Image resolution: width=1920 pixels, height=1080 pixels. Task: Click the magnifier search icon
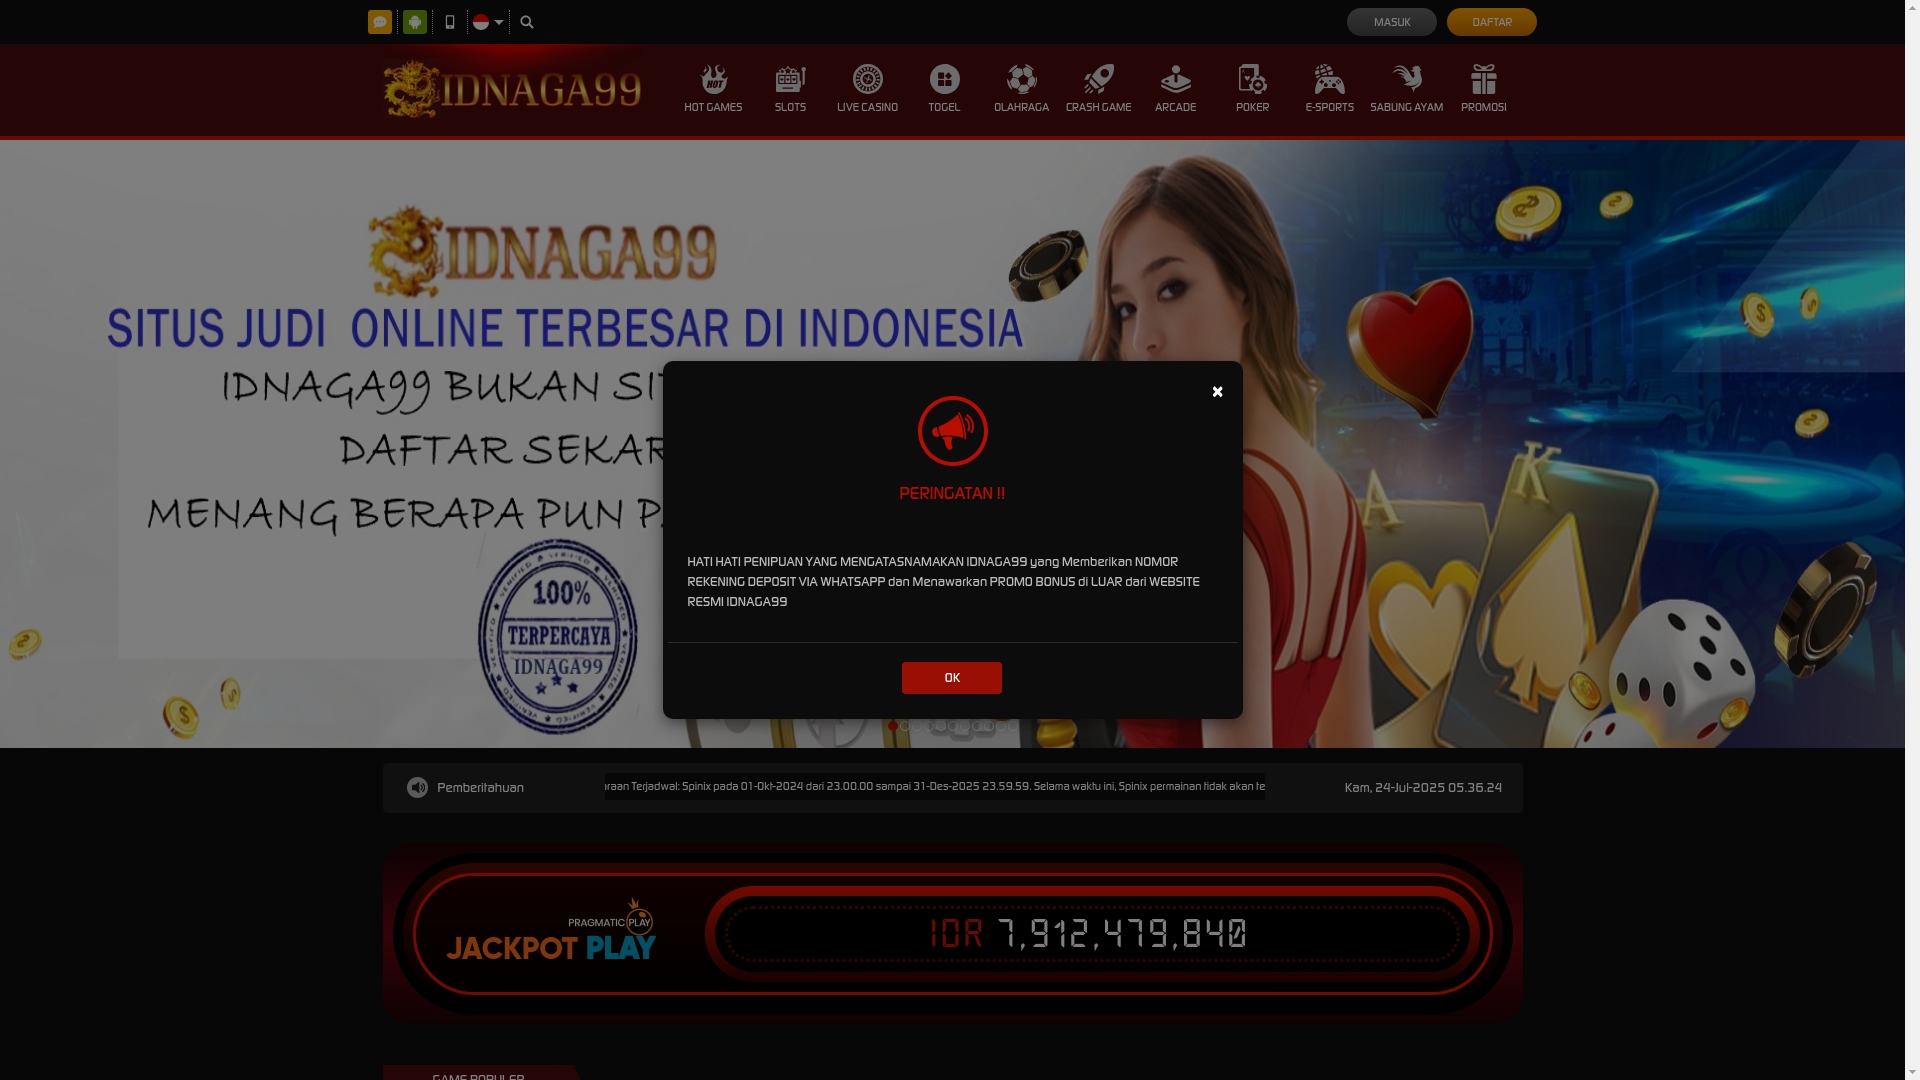(x=527, y=22)
